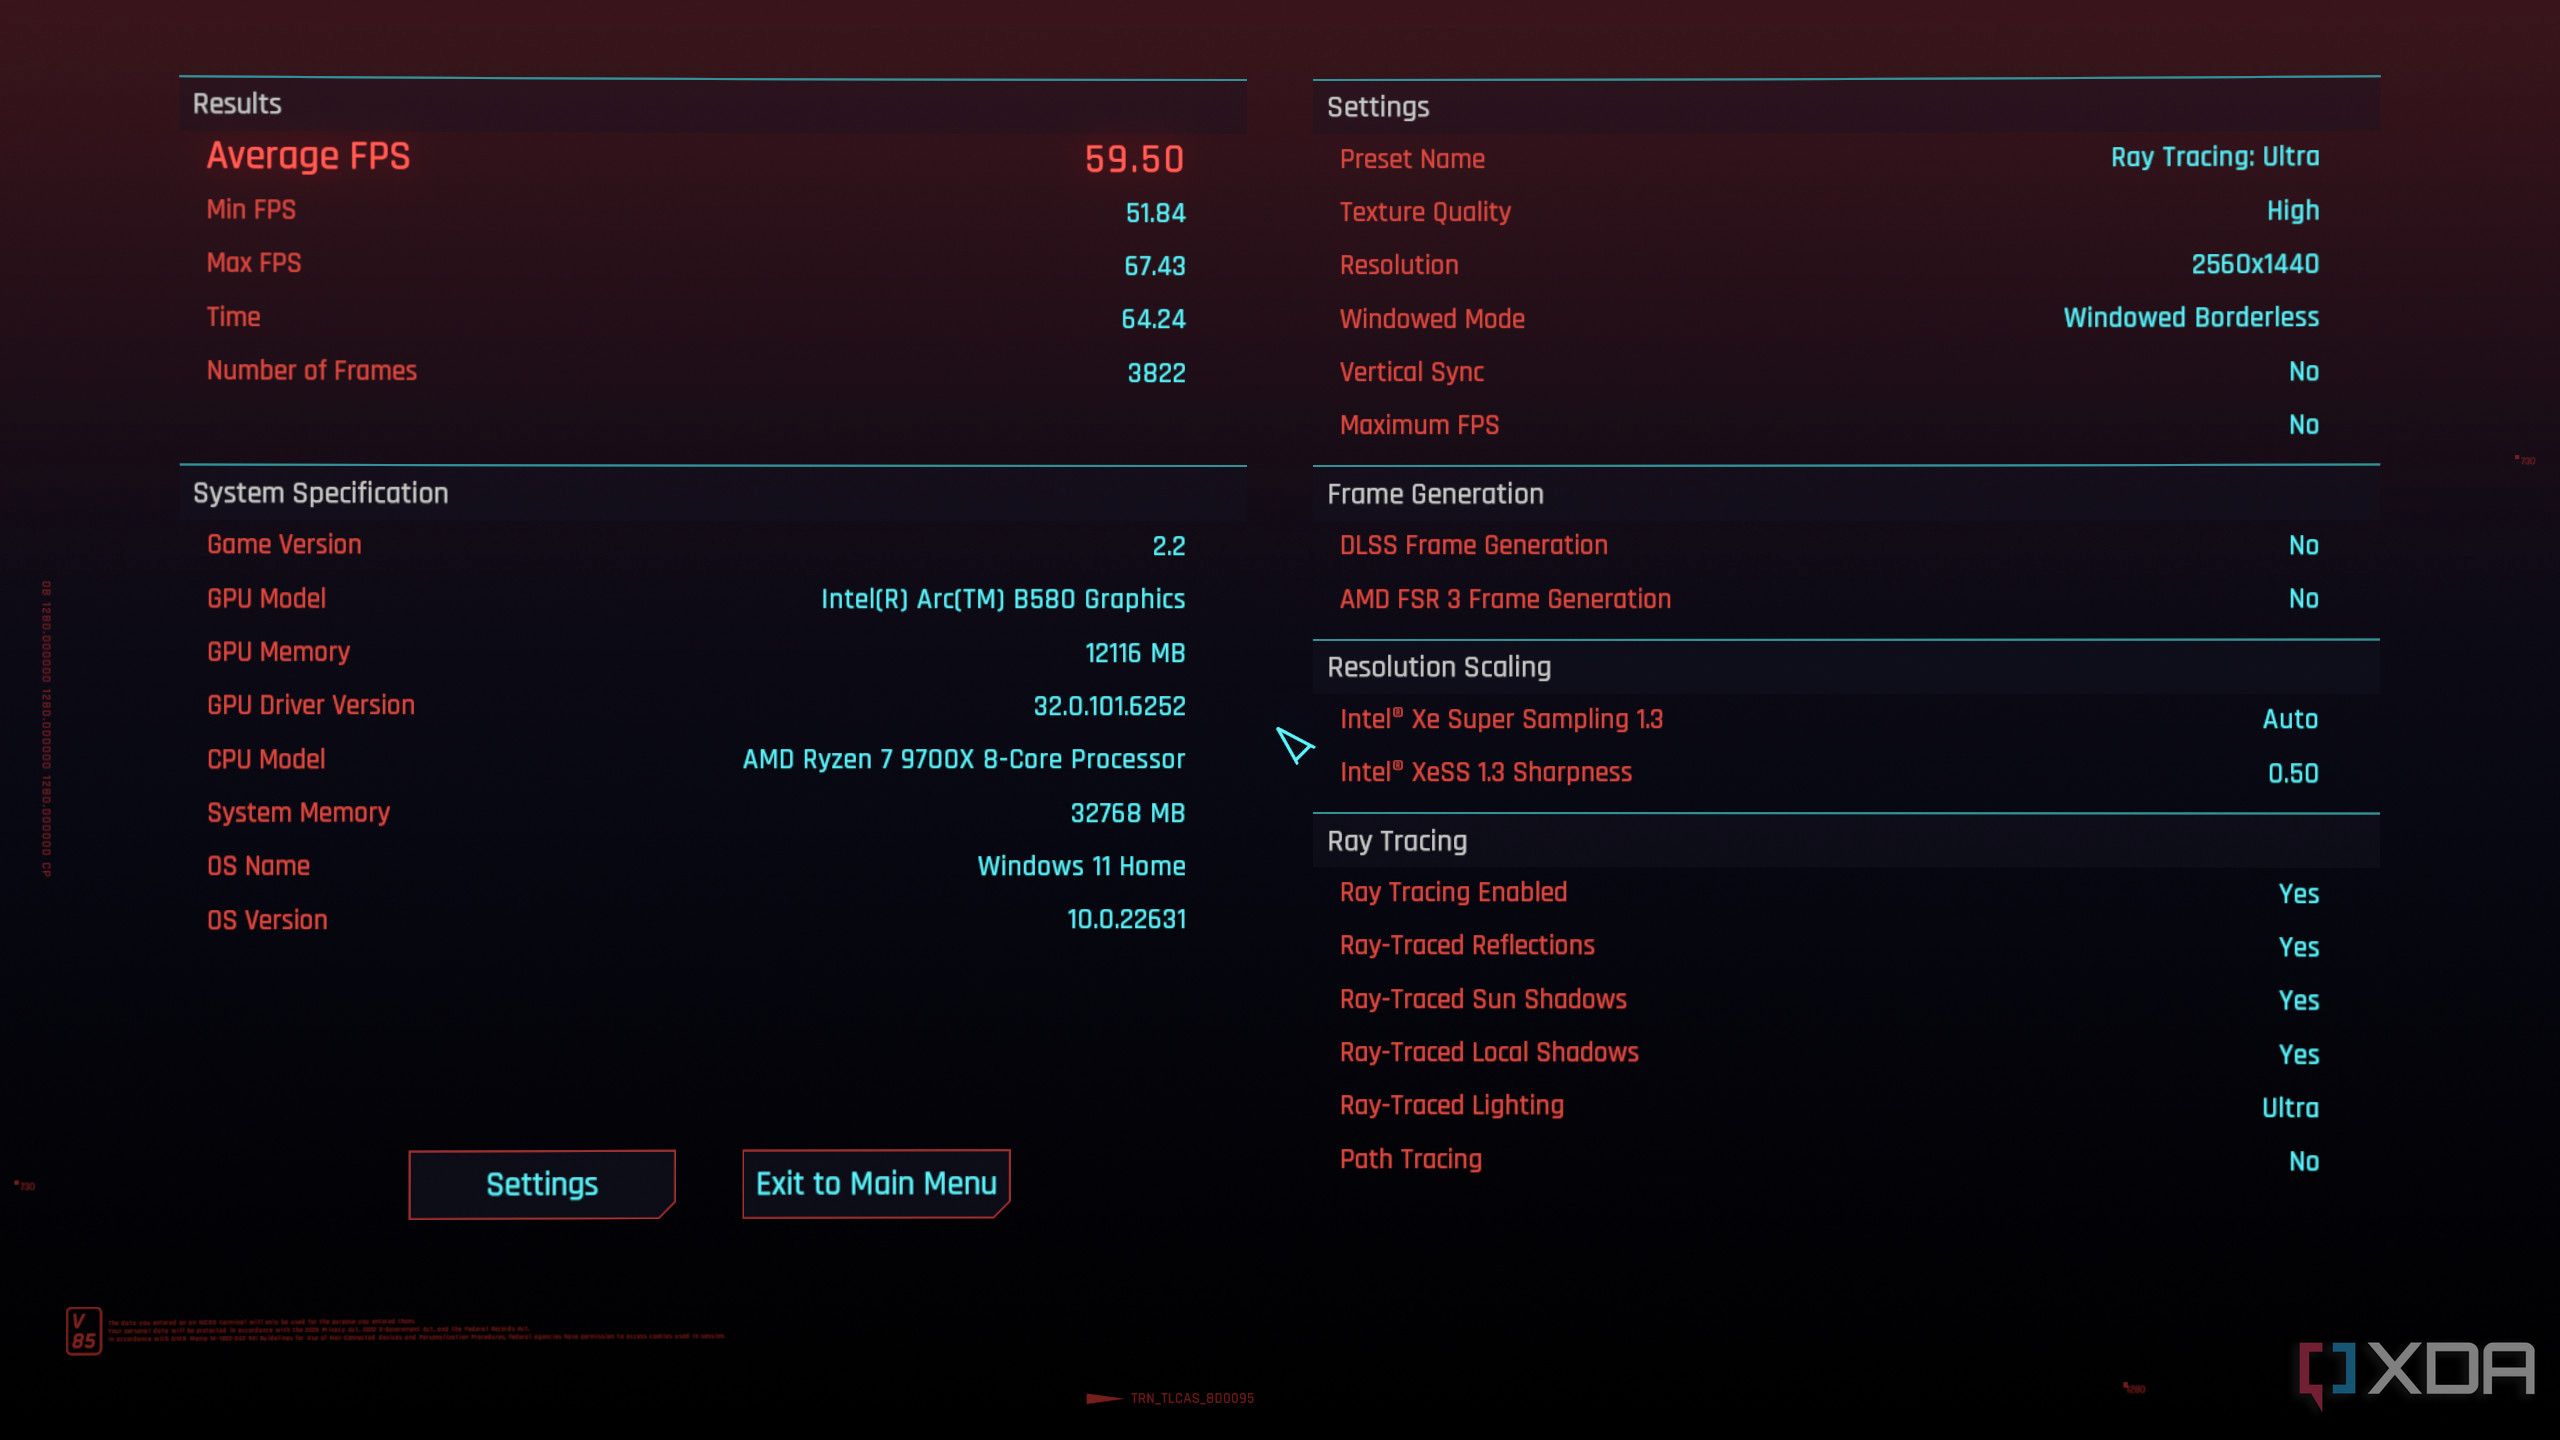The height and width of the screenshot is (1440, 2560).
Task: Toggle Ray-Traced Reflections on/off
Action: (x=2300, y=948)
